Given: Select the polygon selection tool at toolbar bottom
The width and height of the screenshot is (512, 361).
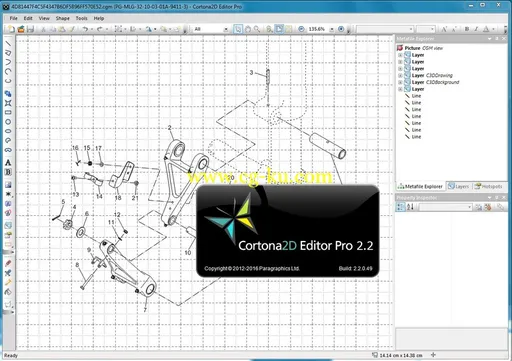Looking at the screenshot, I should click(8, 304).
